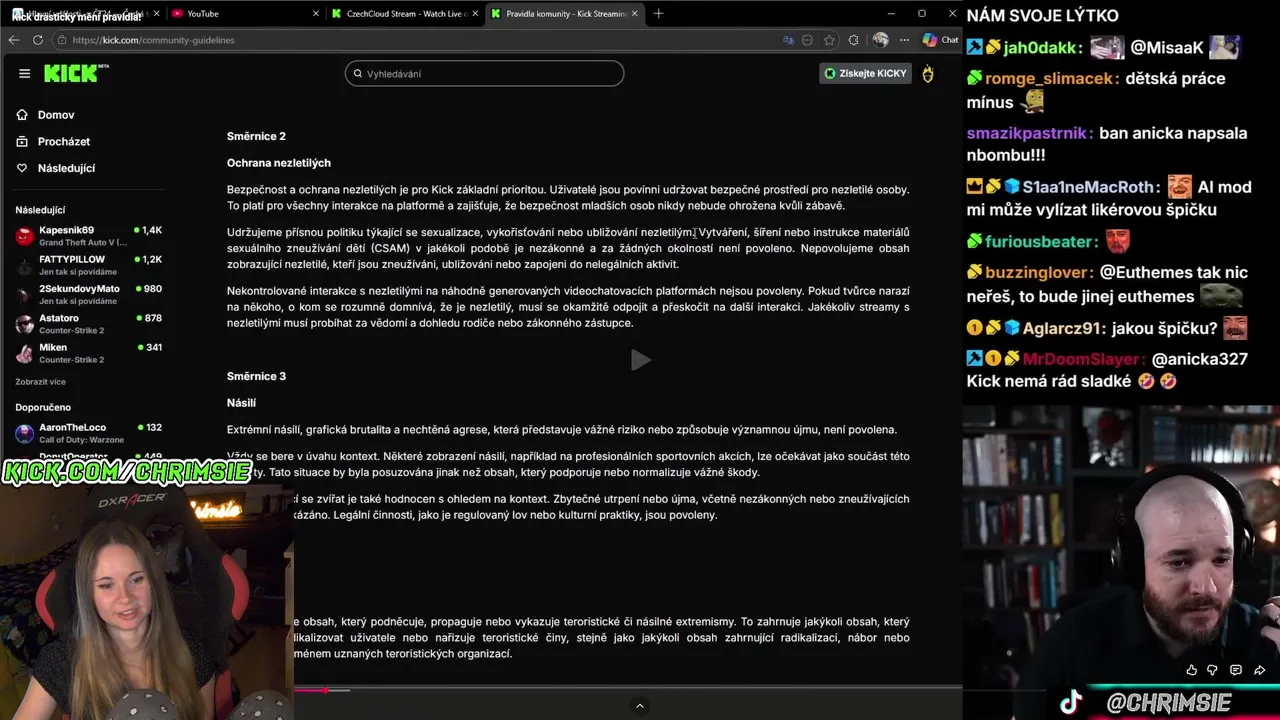Expand the list with Zobrazit více
This screenshot has width=1280, height=720.
40,382
